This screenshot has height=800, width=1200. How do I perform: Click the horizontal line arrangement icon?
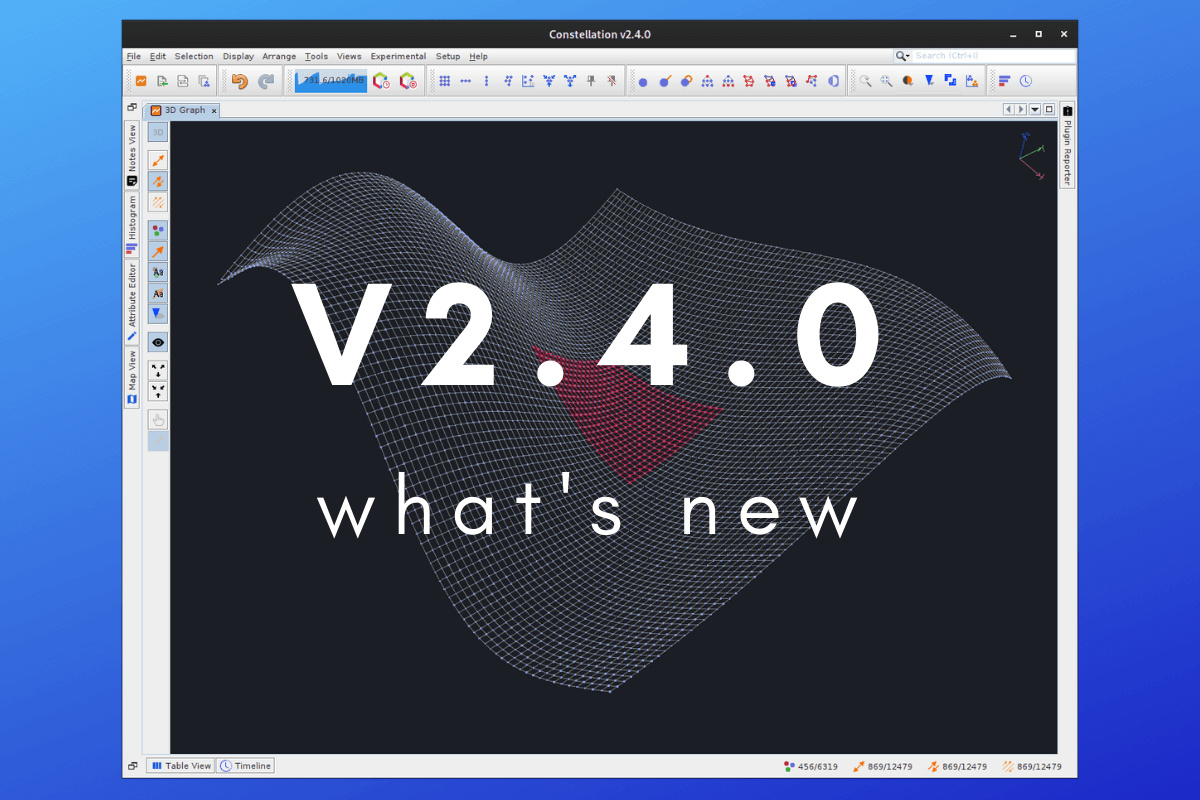tap(466, 82)
